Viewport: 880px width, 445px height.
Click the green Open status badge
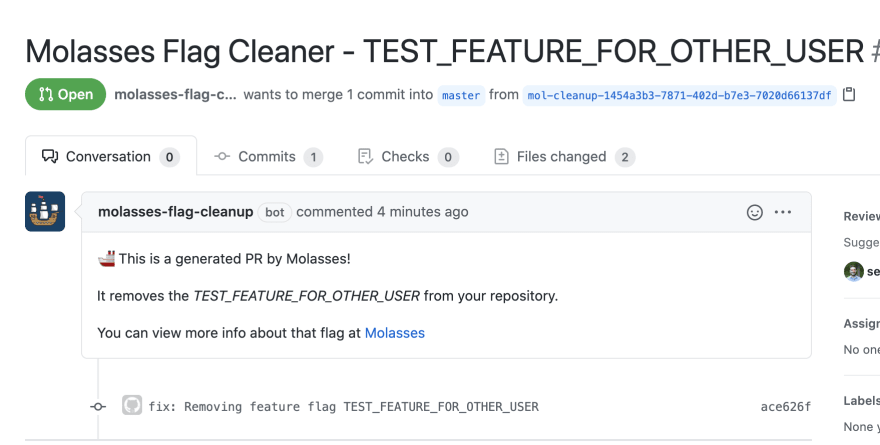pyautogui.click(x=66, y=94)
